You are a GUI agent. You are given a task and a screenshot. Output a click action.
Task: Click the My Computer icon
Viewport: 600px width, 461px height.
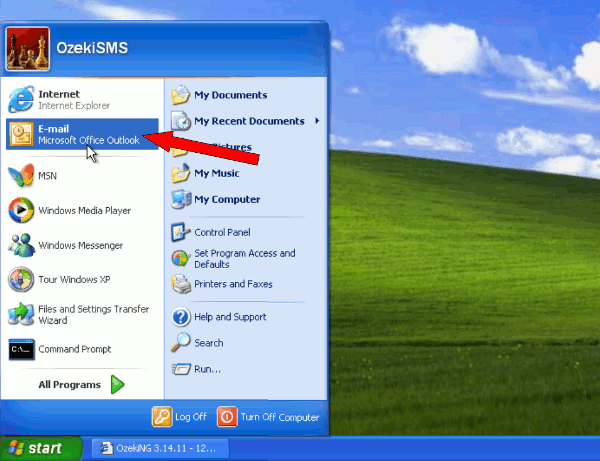tap(181, 199)
